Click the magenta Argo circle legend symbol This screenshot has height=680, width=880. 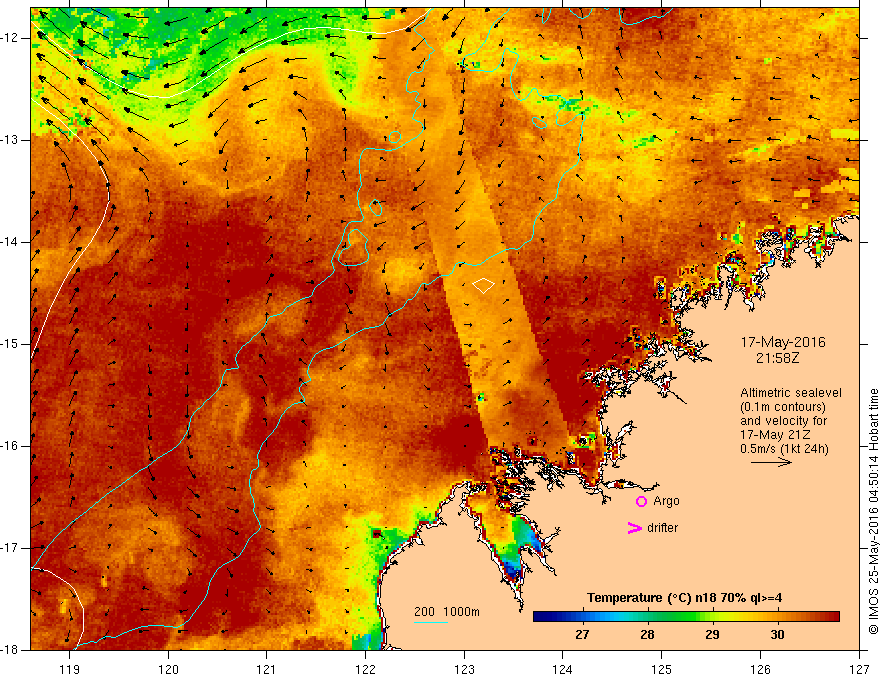(641, 502)
